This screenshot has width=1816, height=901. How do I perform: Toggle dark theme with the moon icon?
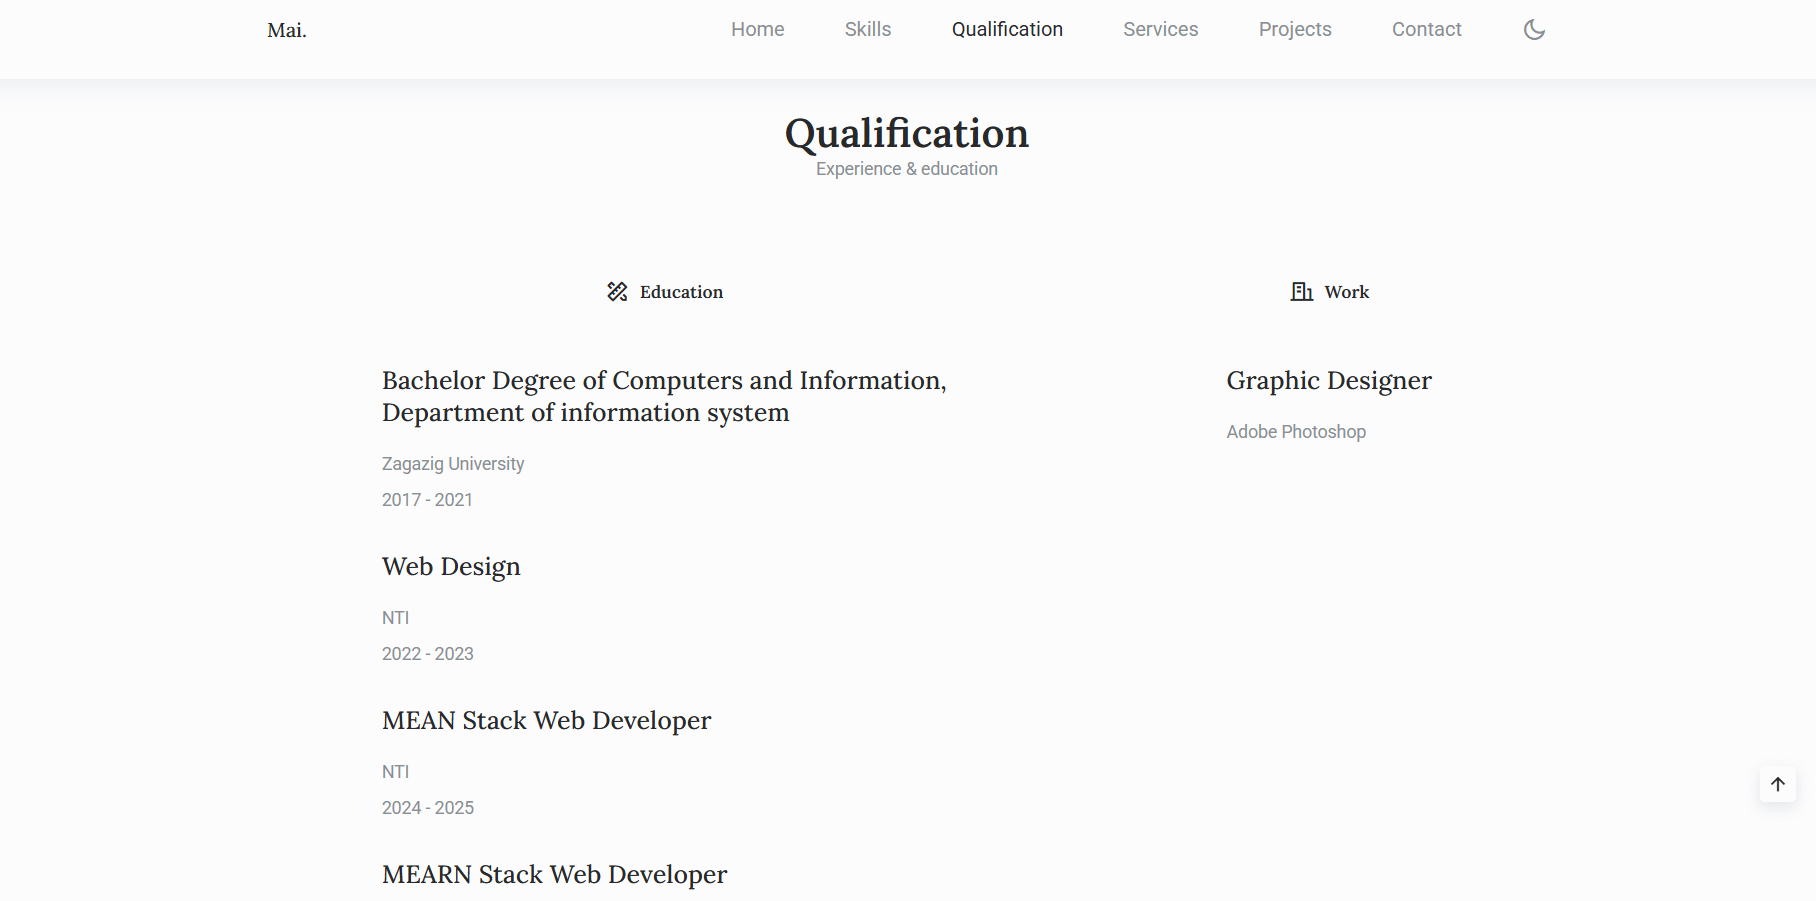click(x=1534, y=30)
